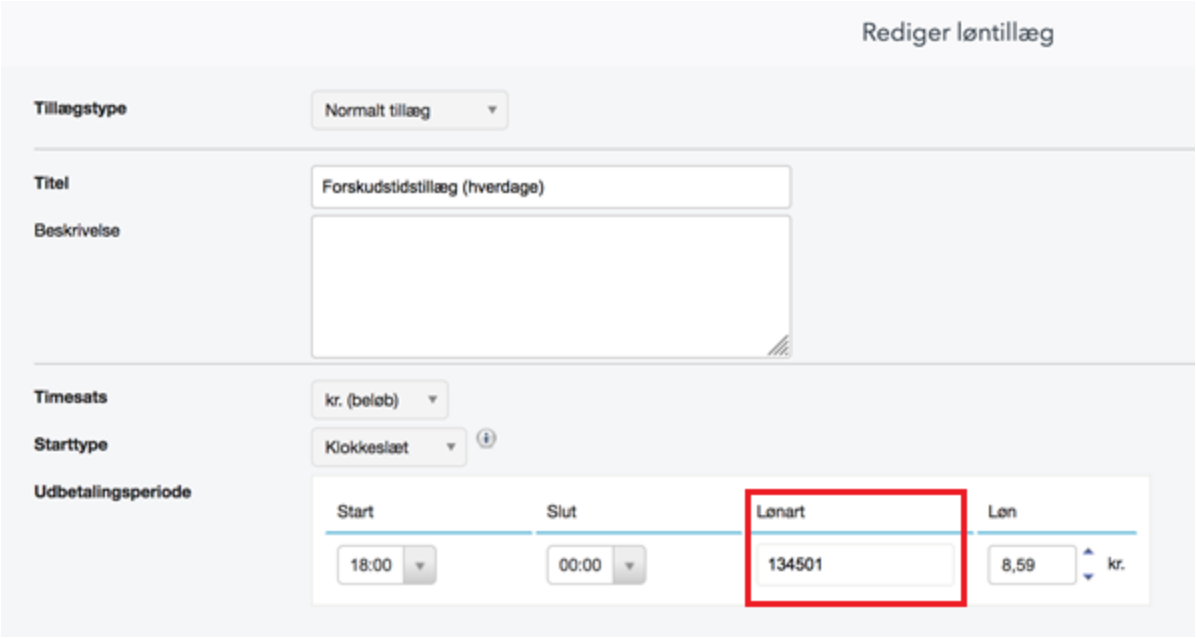Click the Slut column header
The width and height of the screenshot is (1196, 638).
point(561,512)
